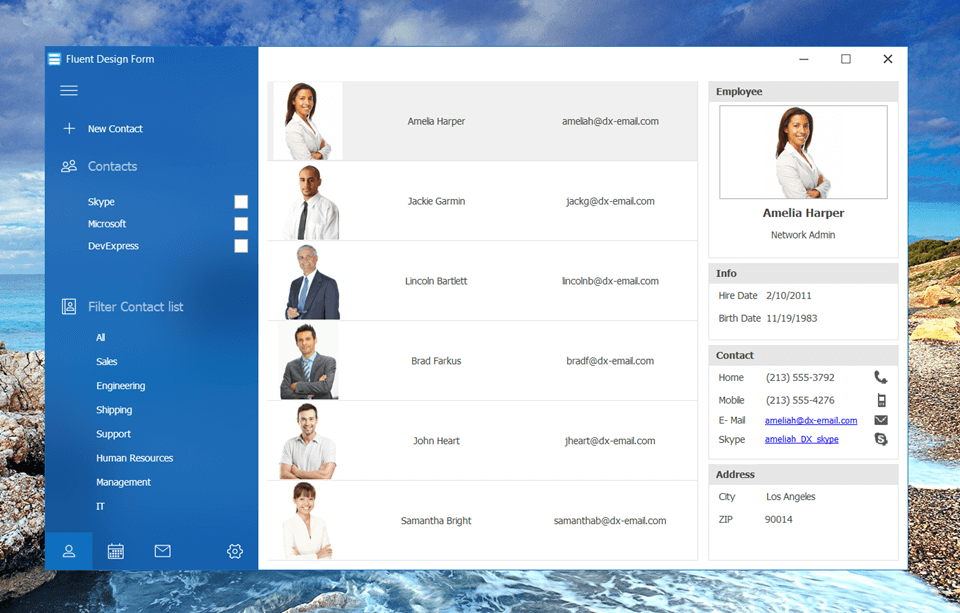
Task: Select the Engineering filter
Action: click(x=120, y=385)
